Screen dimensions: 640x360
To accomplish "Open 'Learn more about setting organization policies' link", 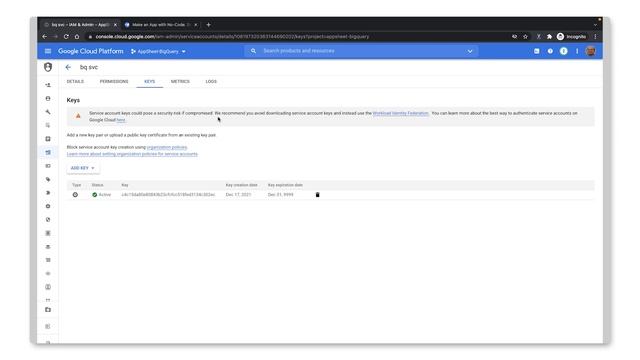I will [132, 154].
